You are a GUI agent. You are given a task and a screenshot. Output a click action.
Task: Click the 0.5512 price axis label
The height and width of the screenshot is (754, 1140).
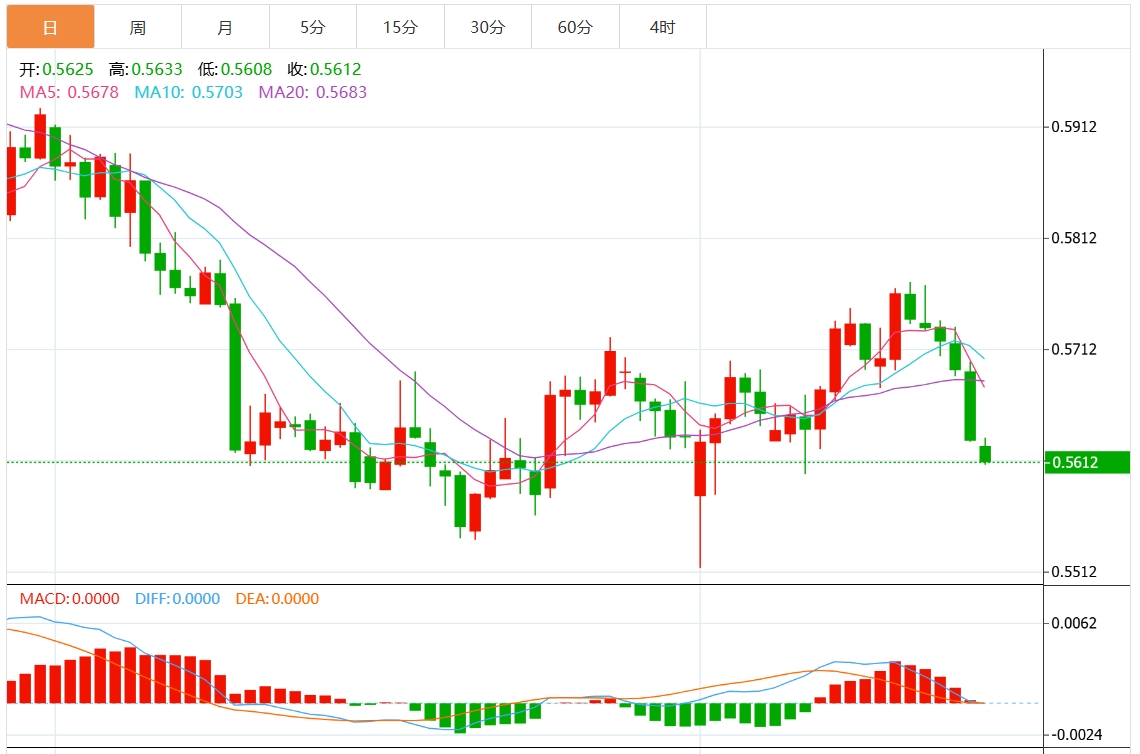coord(1074,572)
